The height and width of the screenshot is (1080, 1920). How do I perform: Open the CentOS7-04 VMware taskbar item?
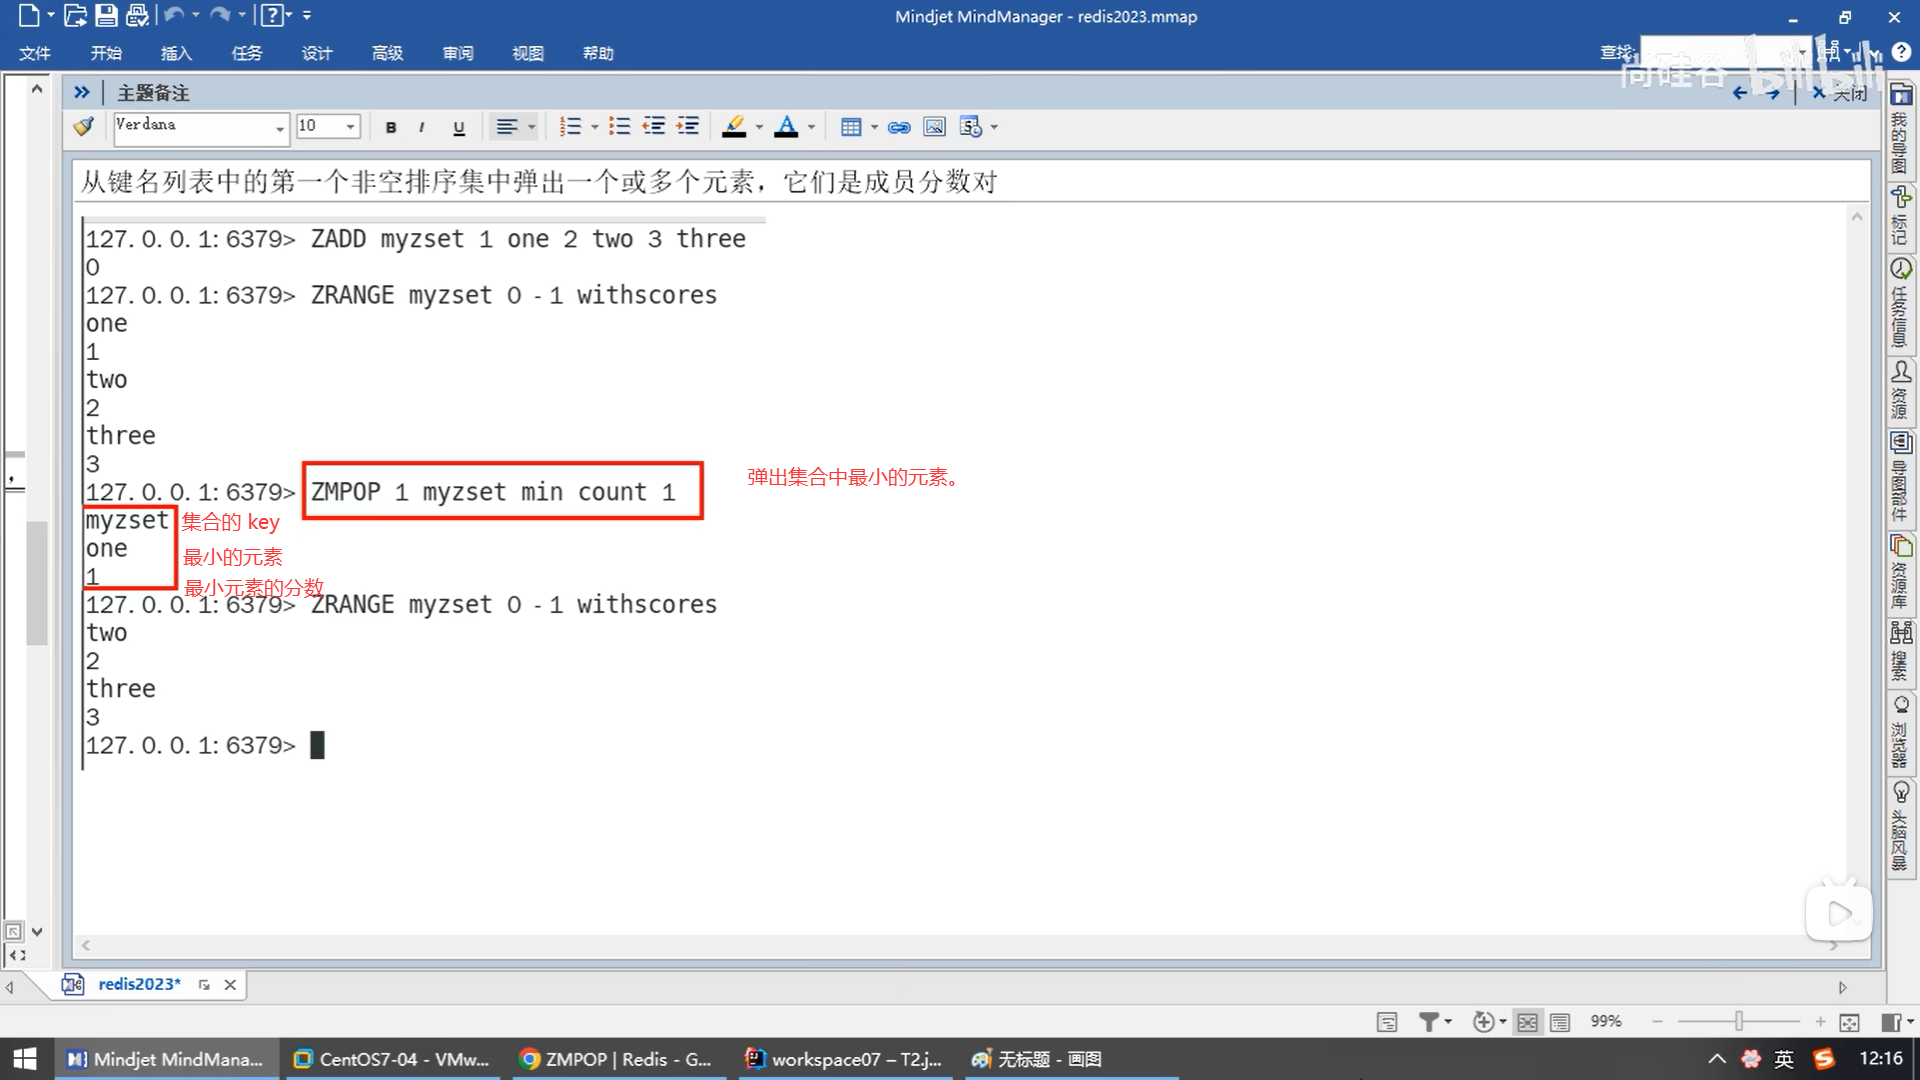click(392, 1059)
